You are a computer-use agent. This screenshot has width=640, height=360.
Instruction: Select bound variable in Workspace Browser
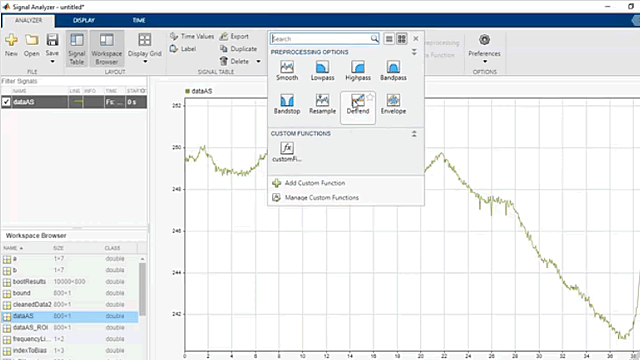70,293
